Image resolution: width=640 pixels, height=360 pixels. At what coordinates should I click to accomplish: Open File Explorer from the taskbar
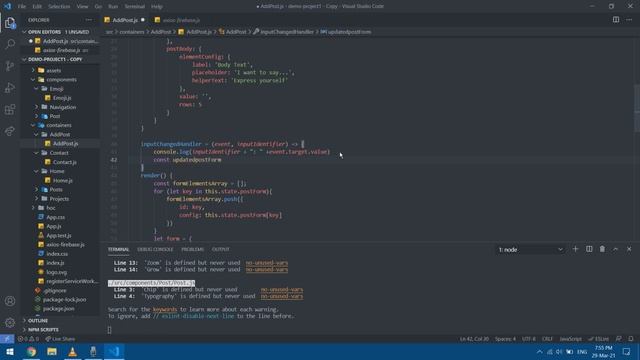pyautogui.click(x=52, y=351)
